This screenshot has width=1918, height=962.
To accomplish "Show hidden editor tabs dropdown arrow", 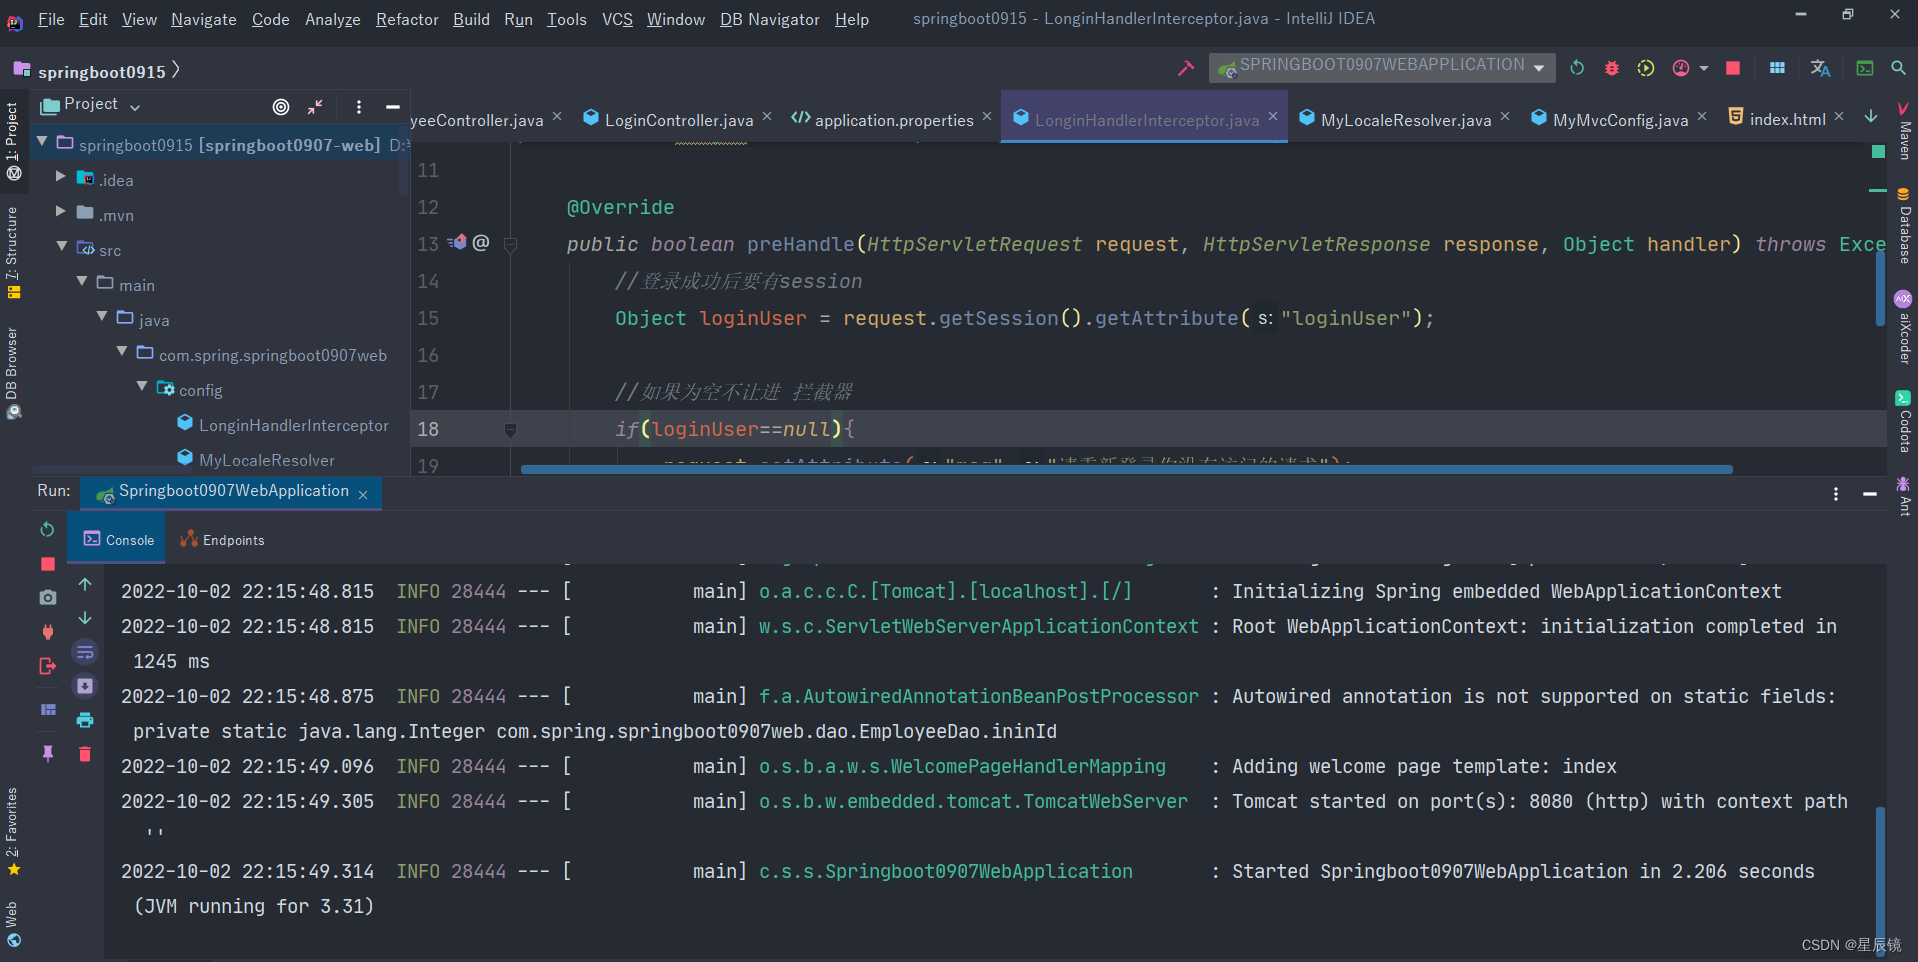I will click(1870, 117).
